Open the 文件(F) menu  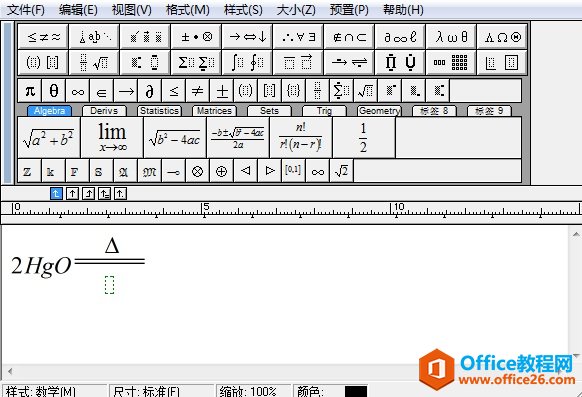26,10
